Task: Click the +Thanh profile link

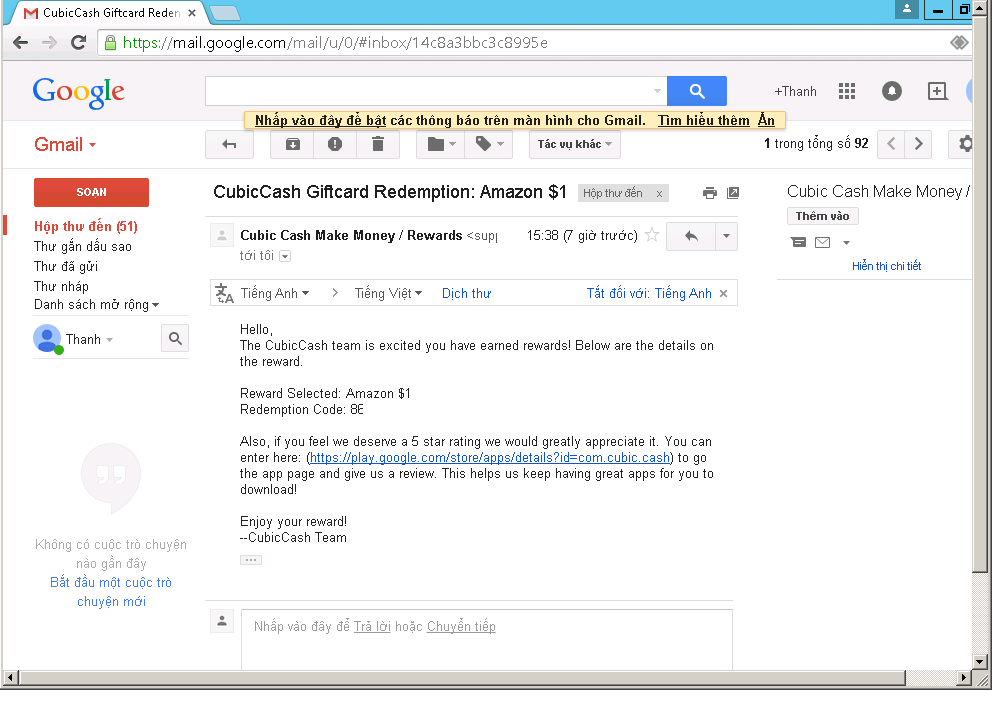Action: tap(795, 91)
